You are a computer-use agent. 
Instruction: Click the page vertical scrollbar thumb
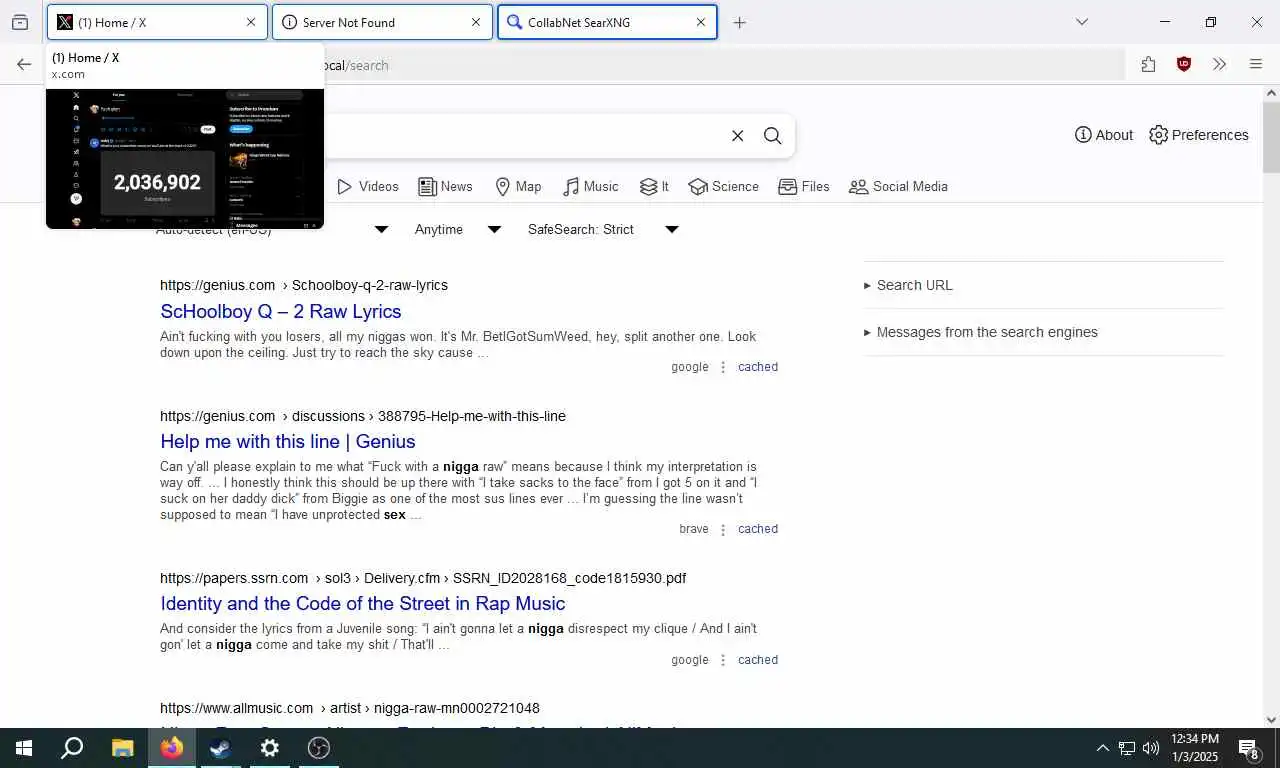point(1271,136)
